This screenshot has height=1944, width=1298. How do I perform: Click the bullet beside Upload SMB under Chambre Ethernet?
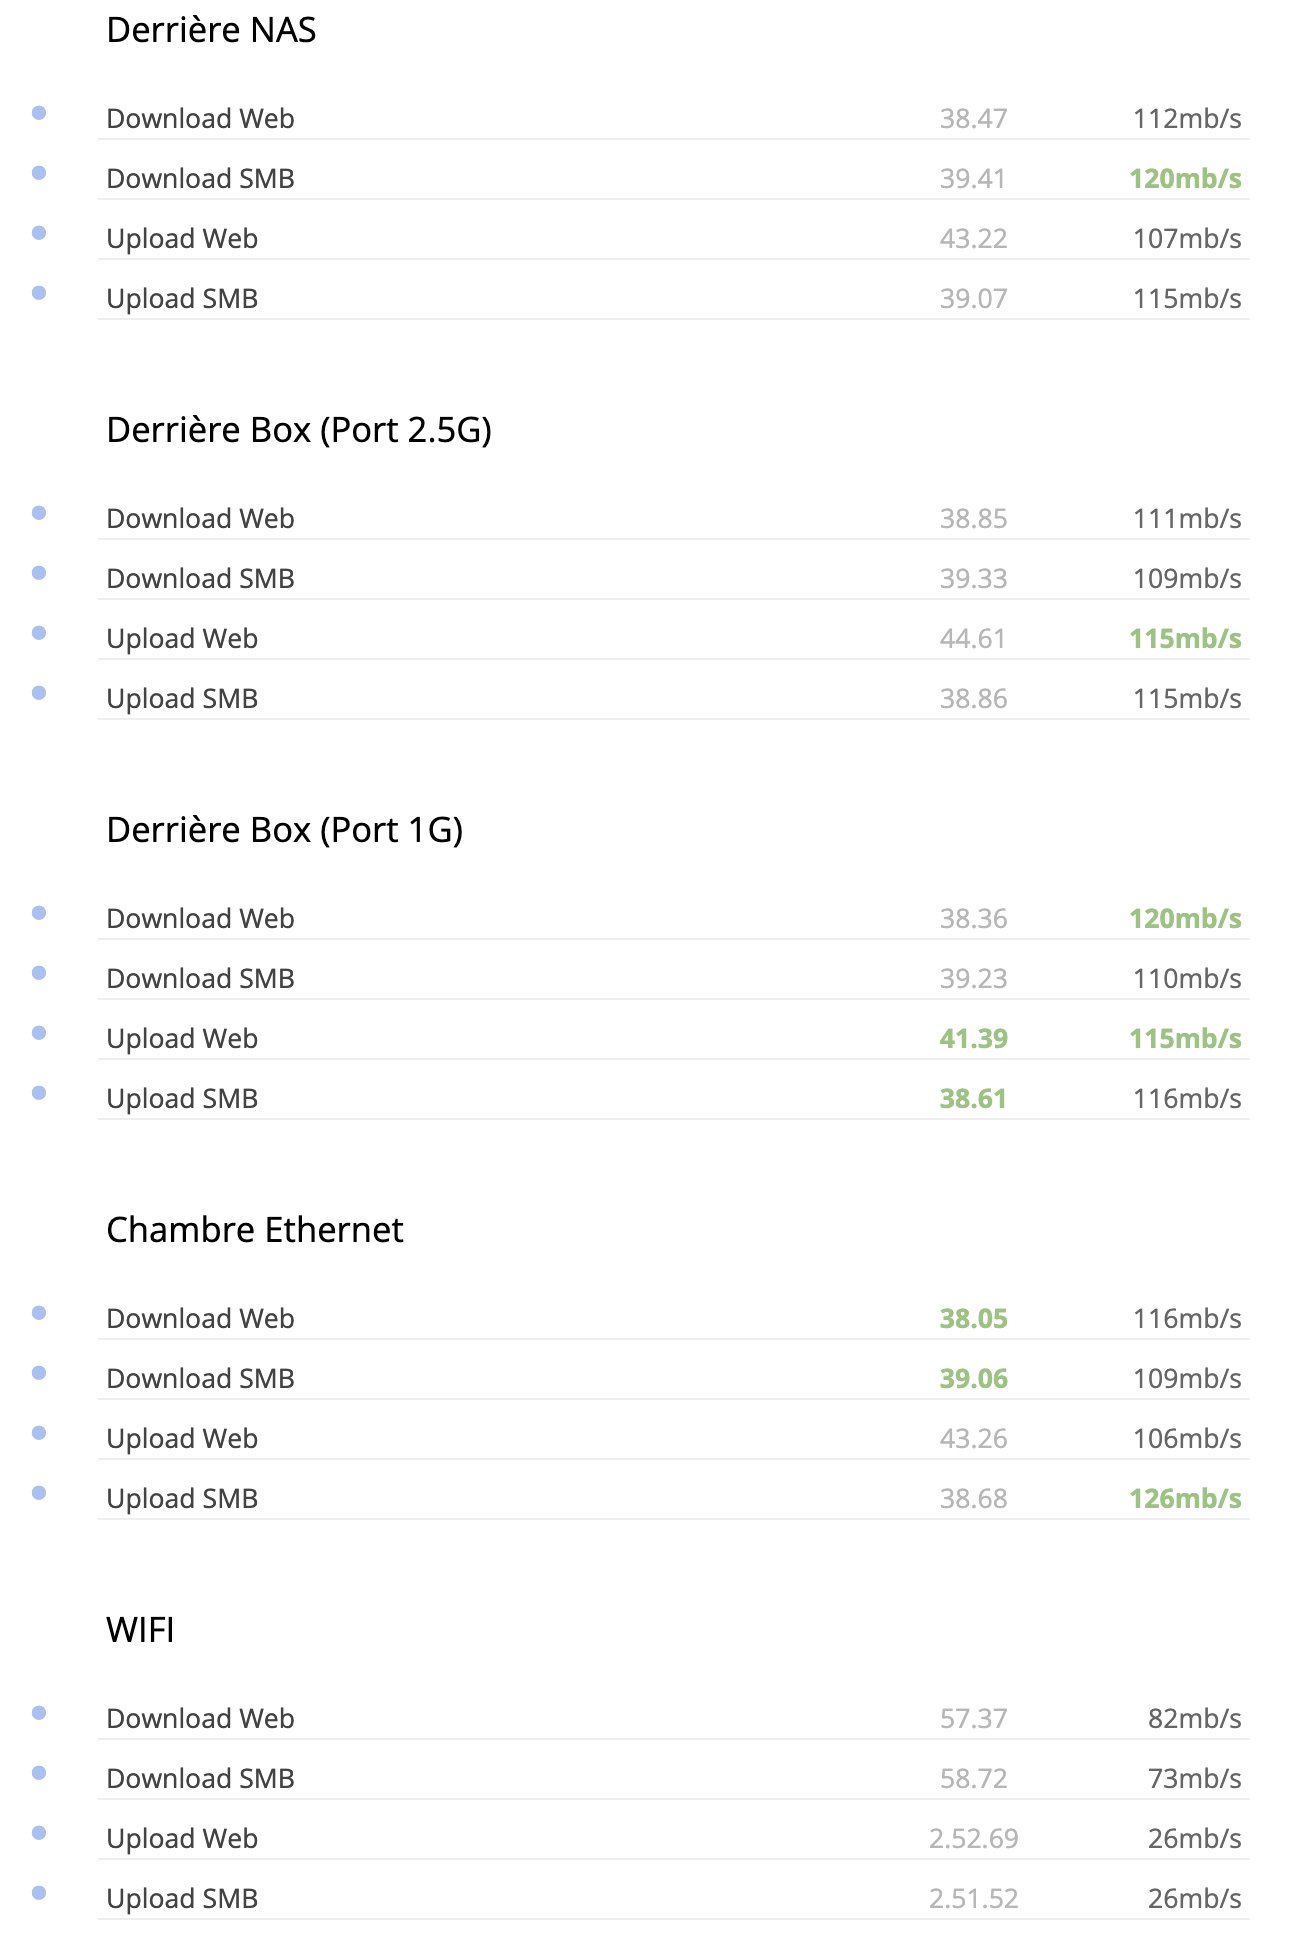coord(39,1493)
